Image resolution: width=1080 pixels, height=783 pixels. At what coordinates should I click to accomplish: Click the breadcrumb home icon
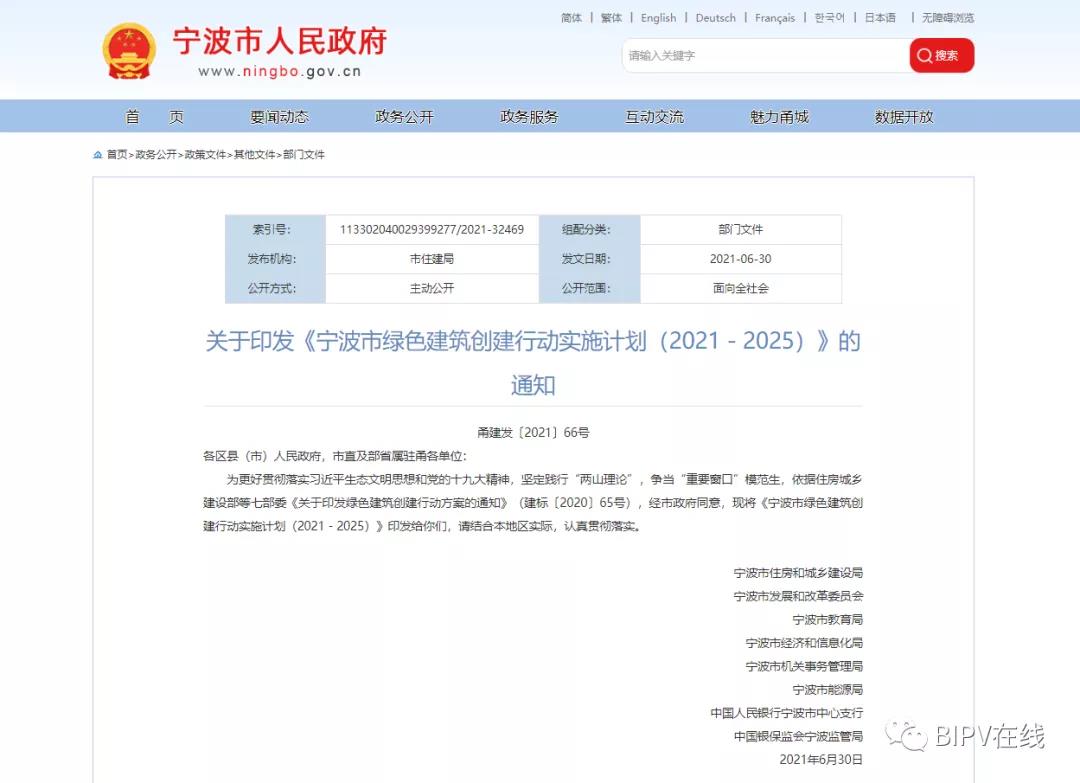(x=98, y=155)
